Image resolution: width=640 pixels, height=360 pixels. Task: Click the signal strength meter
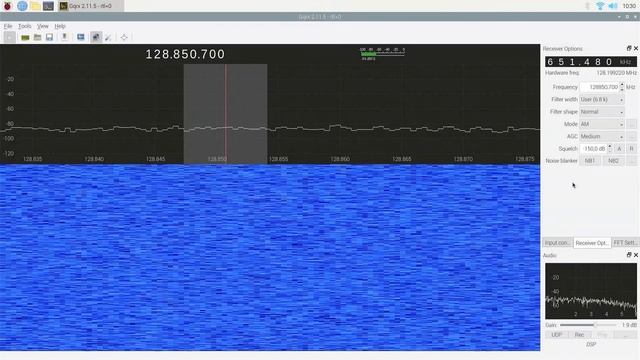[382, 53]
